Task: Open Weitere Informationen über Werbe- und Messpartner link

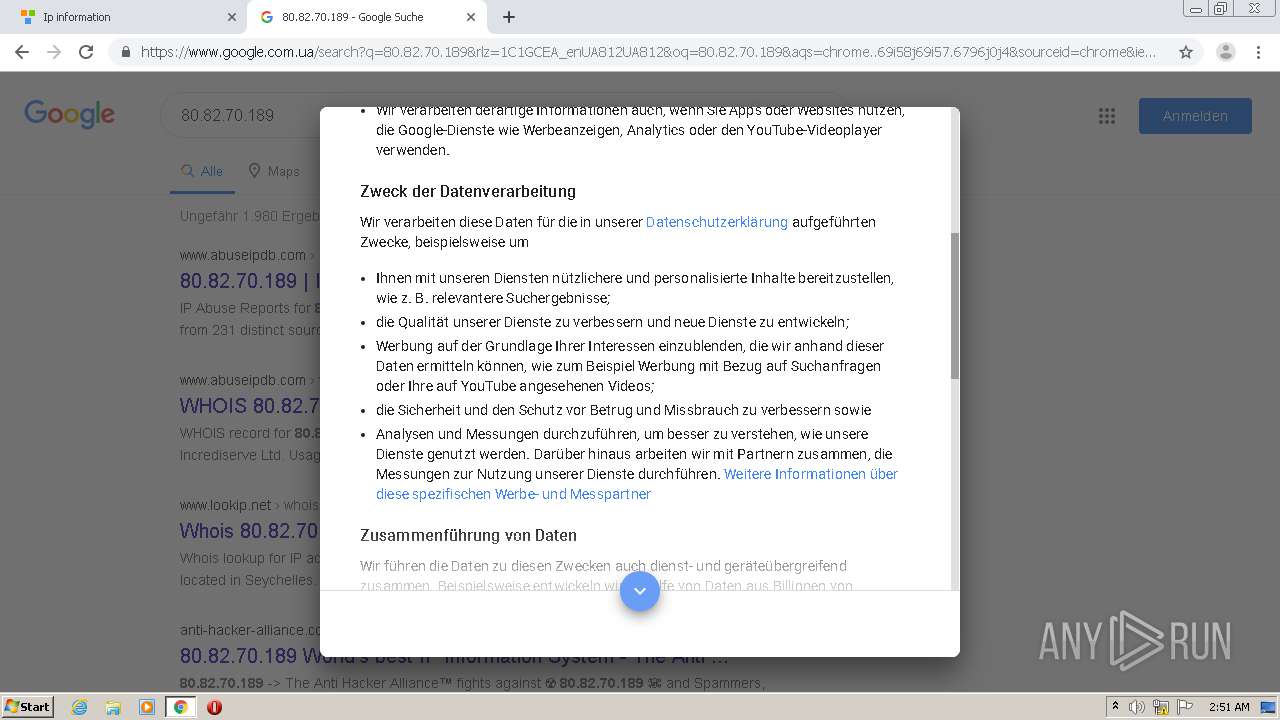Action: 637,484
